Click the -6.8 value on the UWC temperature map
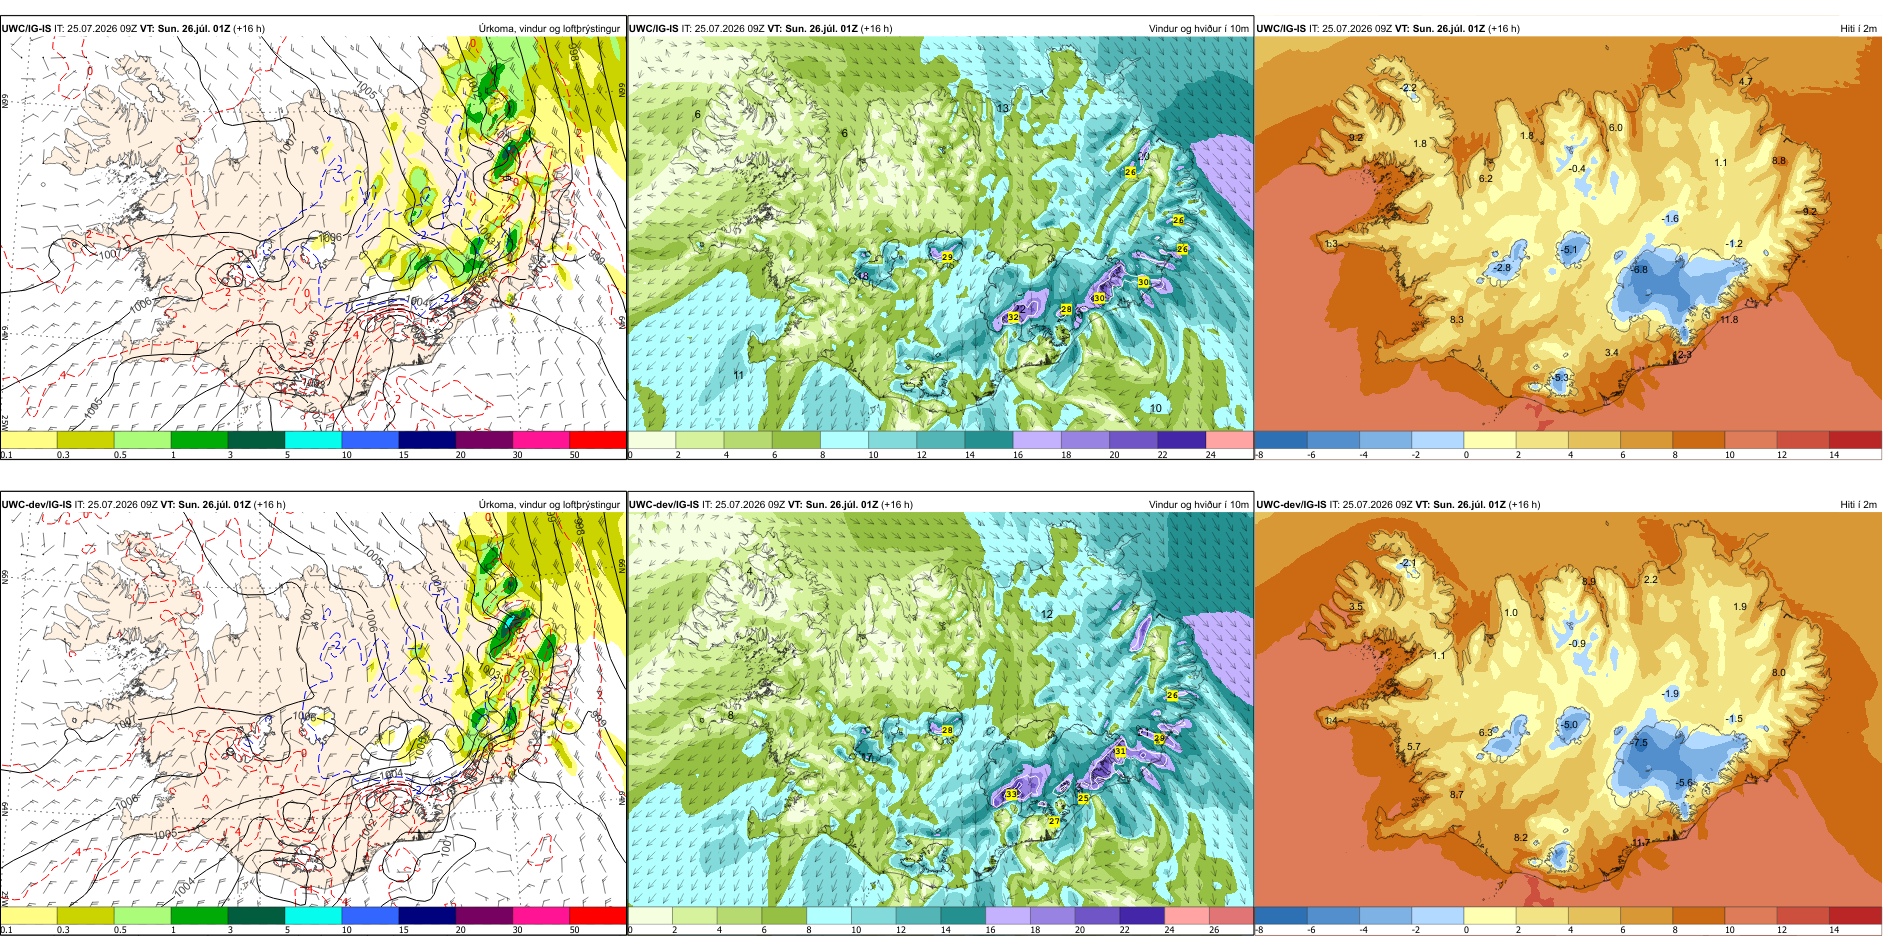 (1639, 269)
